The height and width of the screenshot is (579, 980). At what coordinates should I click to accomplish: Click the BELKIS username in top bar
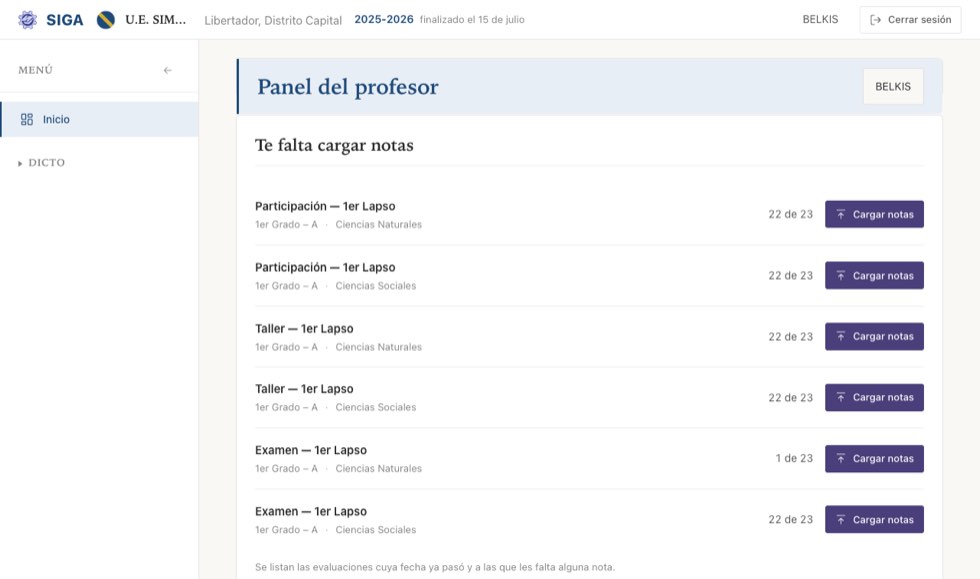(820, 19)
